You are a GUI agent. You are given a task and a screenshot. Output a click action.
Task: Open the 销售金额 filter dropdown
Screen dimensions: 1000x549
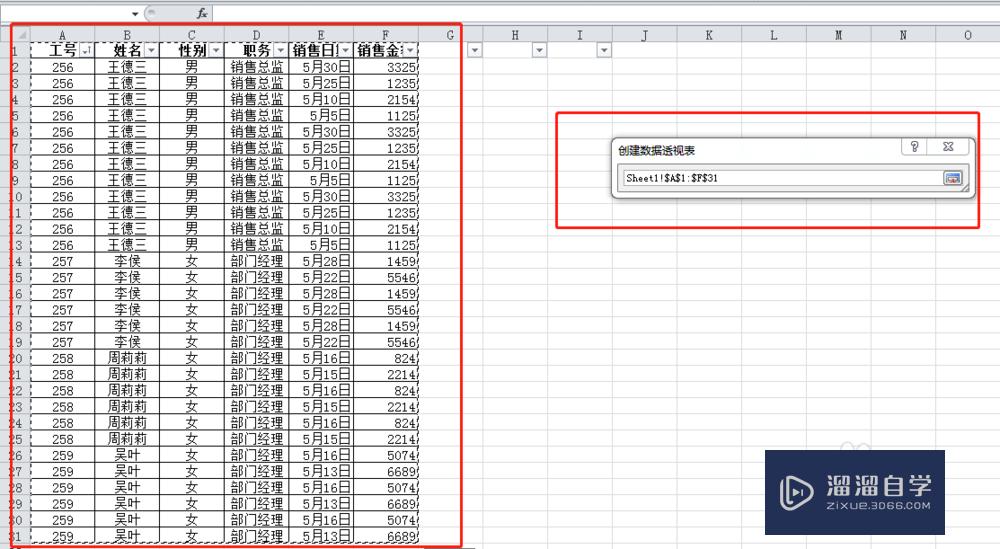[410, 50]
